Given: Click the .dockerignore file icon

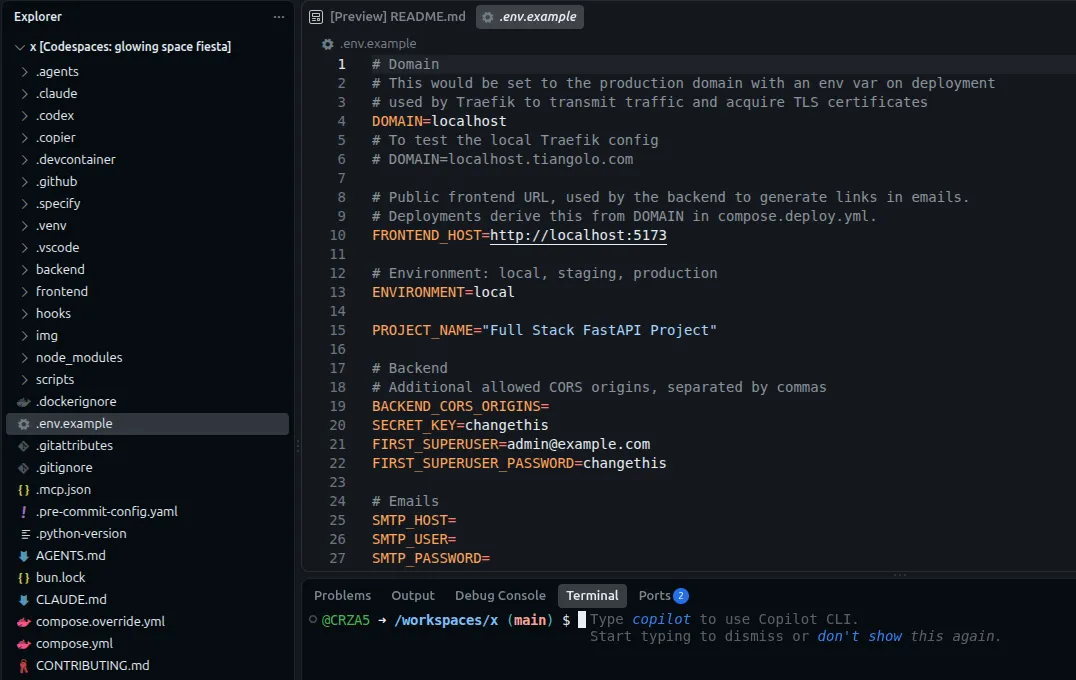Looking at the screenshot, I should 24,401.
